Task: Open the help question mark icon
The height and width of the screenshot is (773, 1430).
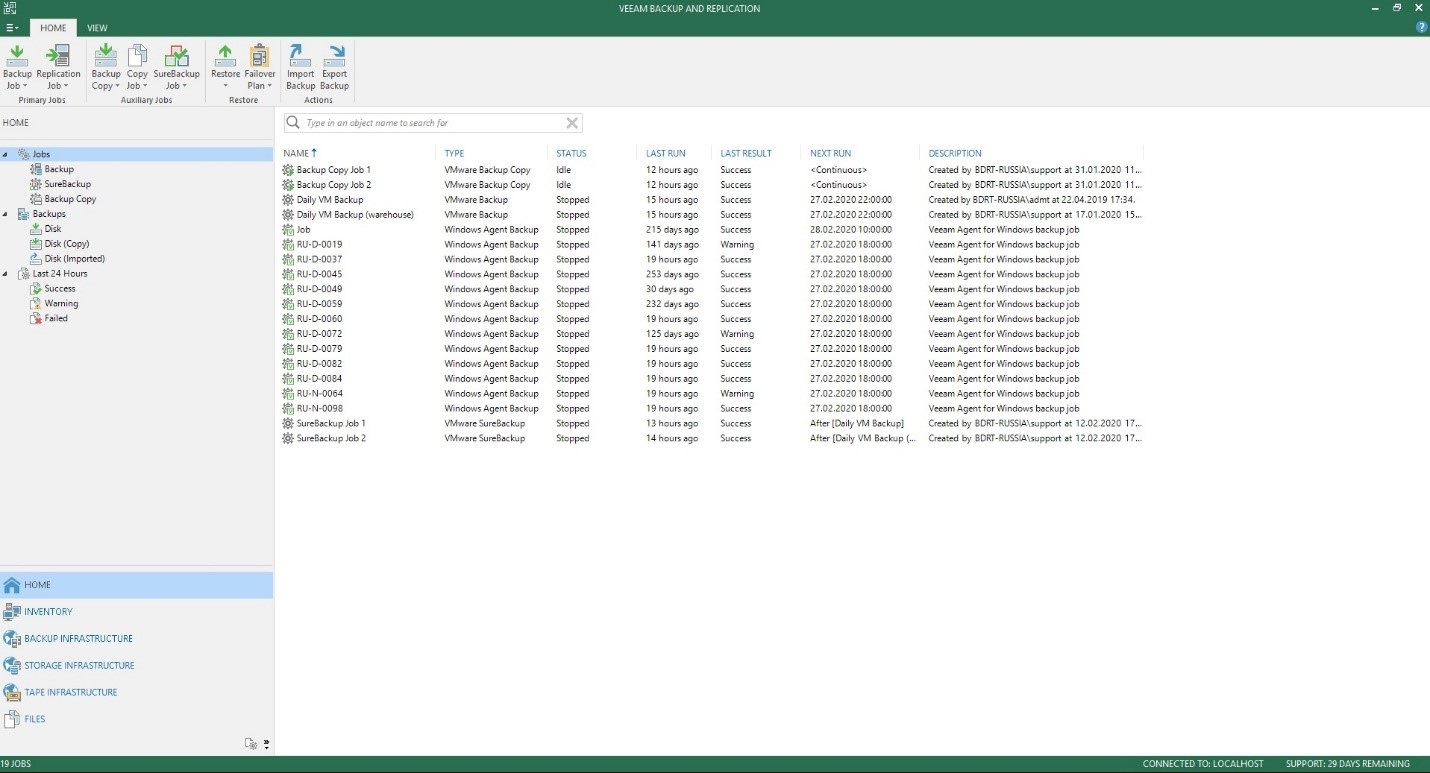Action: [1421, 27]
